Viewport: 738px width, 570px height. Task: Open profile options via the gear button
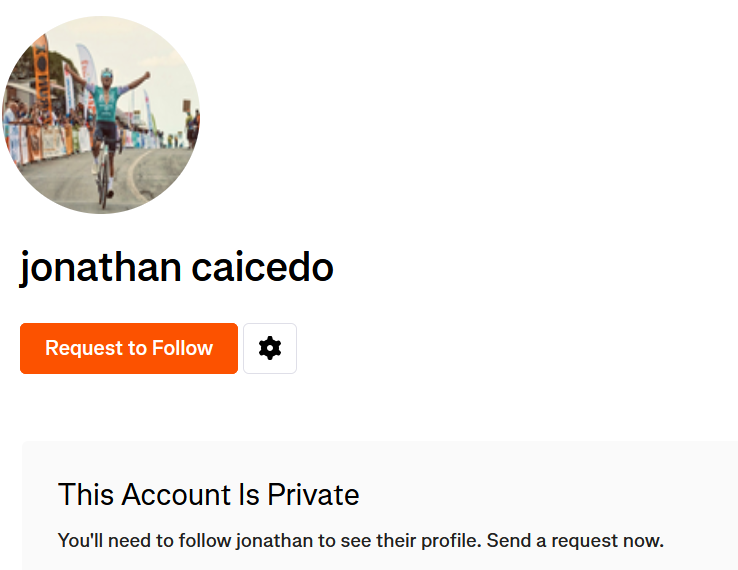tap(270, 348)
